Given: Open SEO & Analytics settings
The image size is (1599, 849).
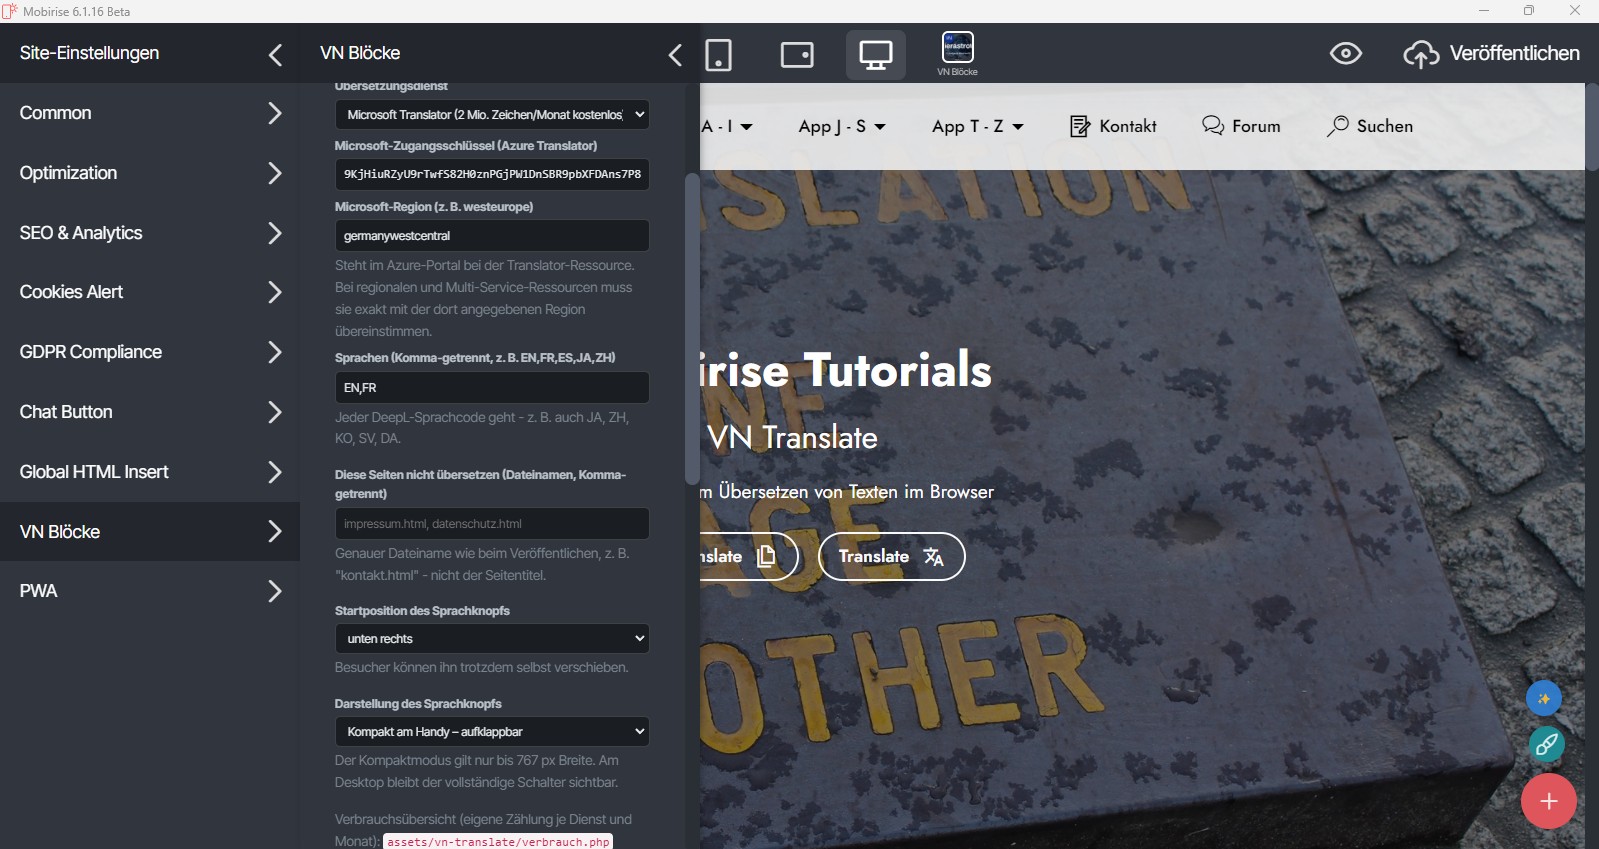Looking at the screenshot, I should click(x=150, y=233).
